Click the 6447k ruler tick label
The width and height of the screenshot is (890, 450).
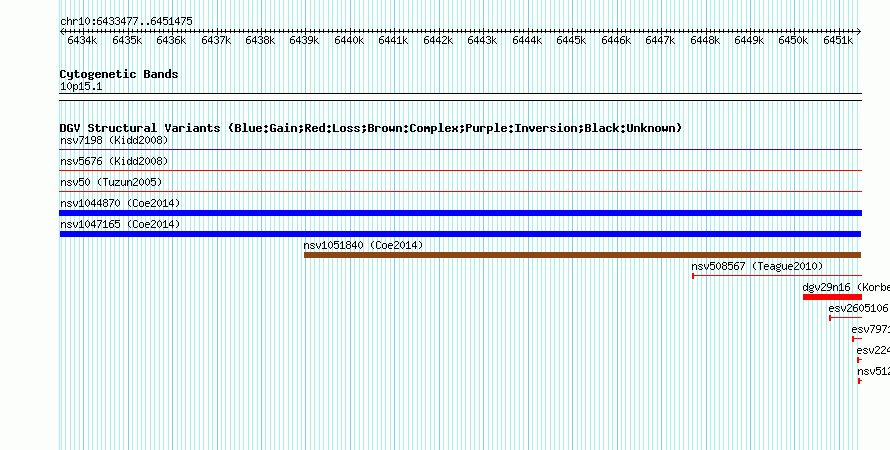pos(660,40)
